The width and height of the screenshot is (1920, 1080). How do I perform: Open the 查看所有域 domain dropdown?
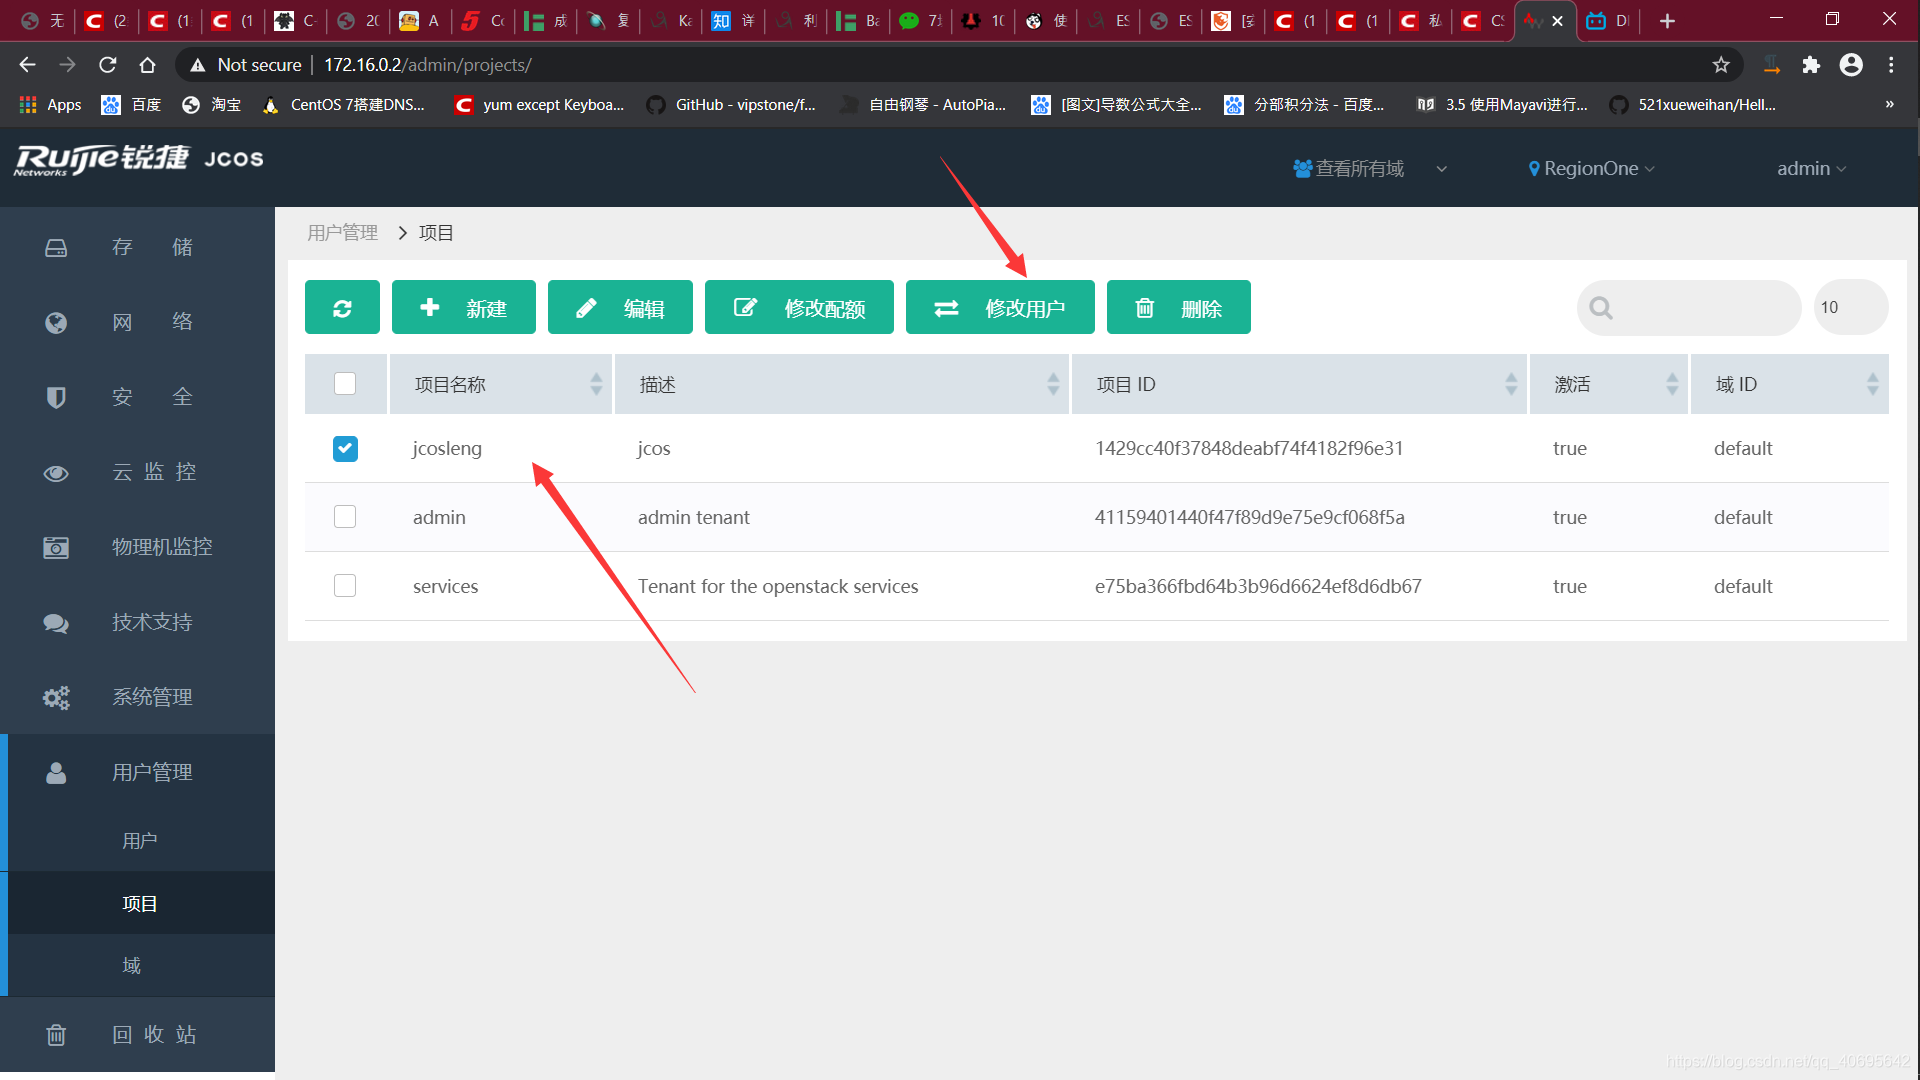(1370, 169)
